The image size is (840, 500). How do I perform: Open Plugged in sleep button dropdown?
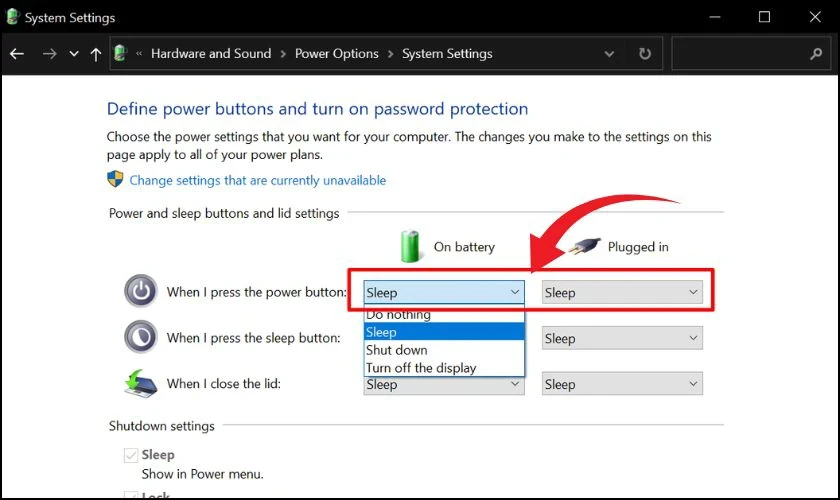(622, 338)
